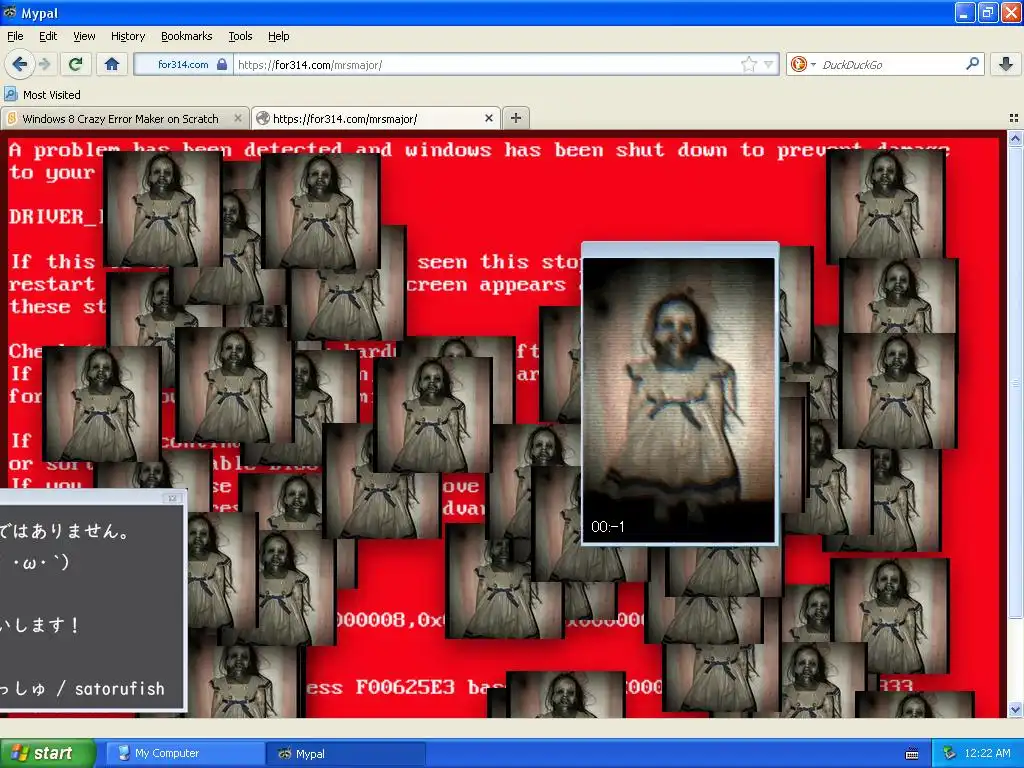Open the File menu
Viewport: 1024px width, 768px height.
(x=15, y=36)
